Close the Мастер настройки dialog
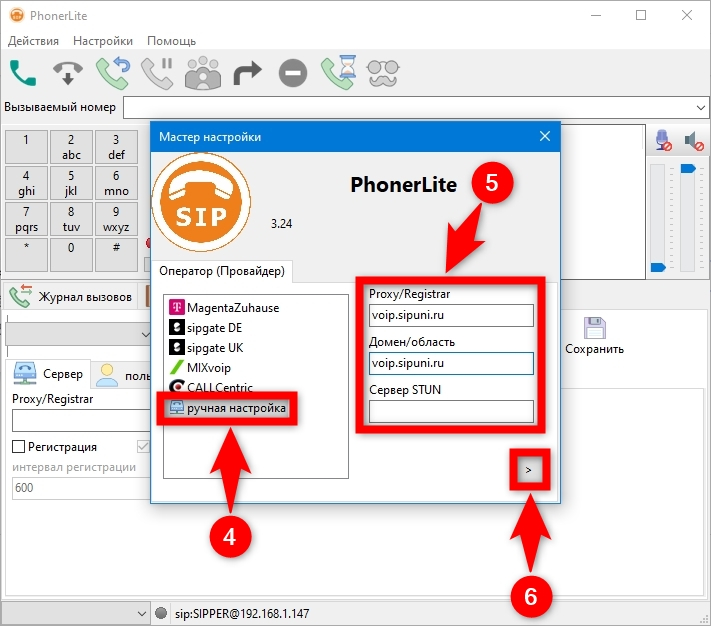Image resolution: width=711 pixels, height=626 pixels. 545,136
